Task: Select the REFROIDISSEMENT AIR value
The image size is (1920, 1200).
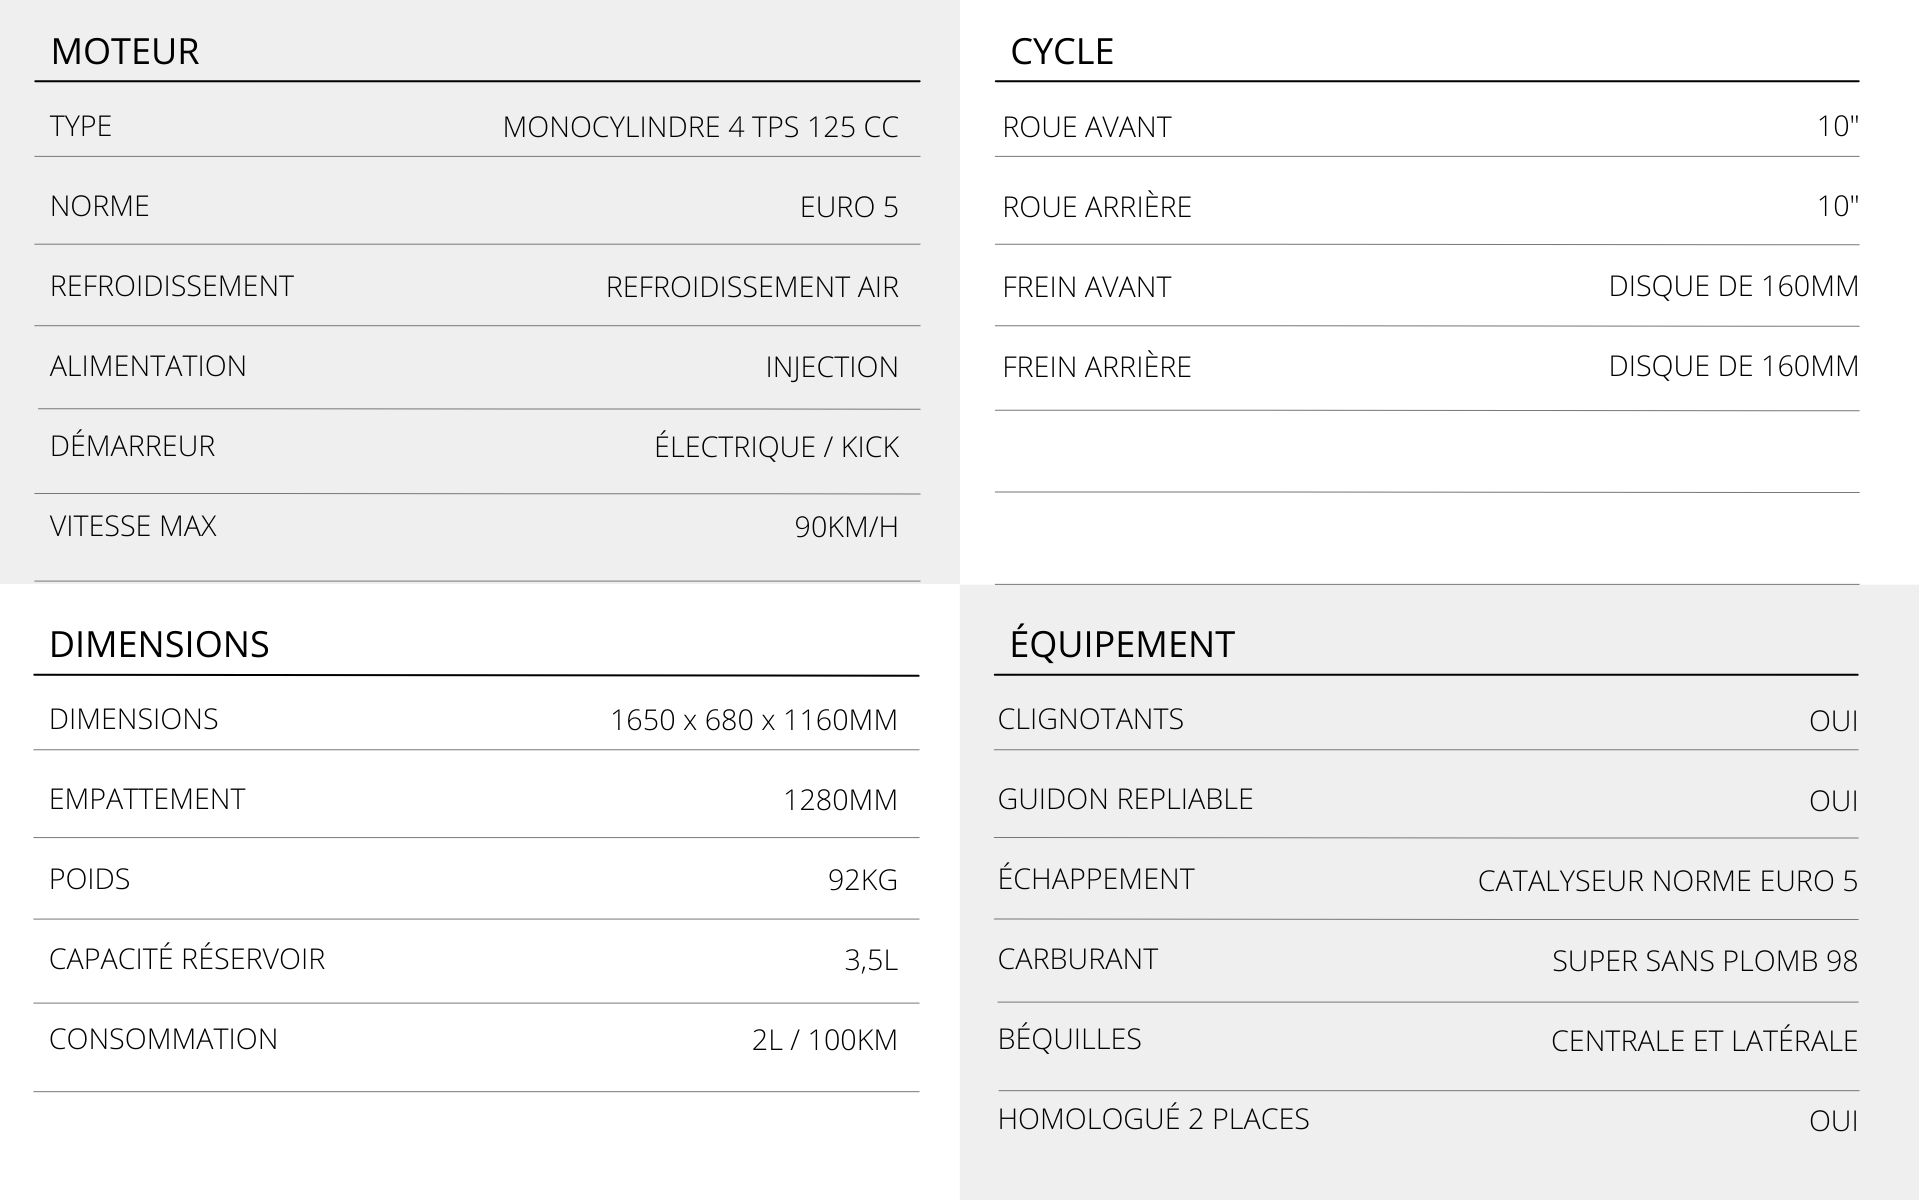Action: click(752, 287)
